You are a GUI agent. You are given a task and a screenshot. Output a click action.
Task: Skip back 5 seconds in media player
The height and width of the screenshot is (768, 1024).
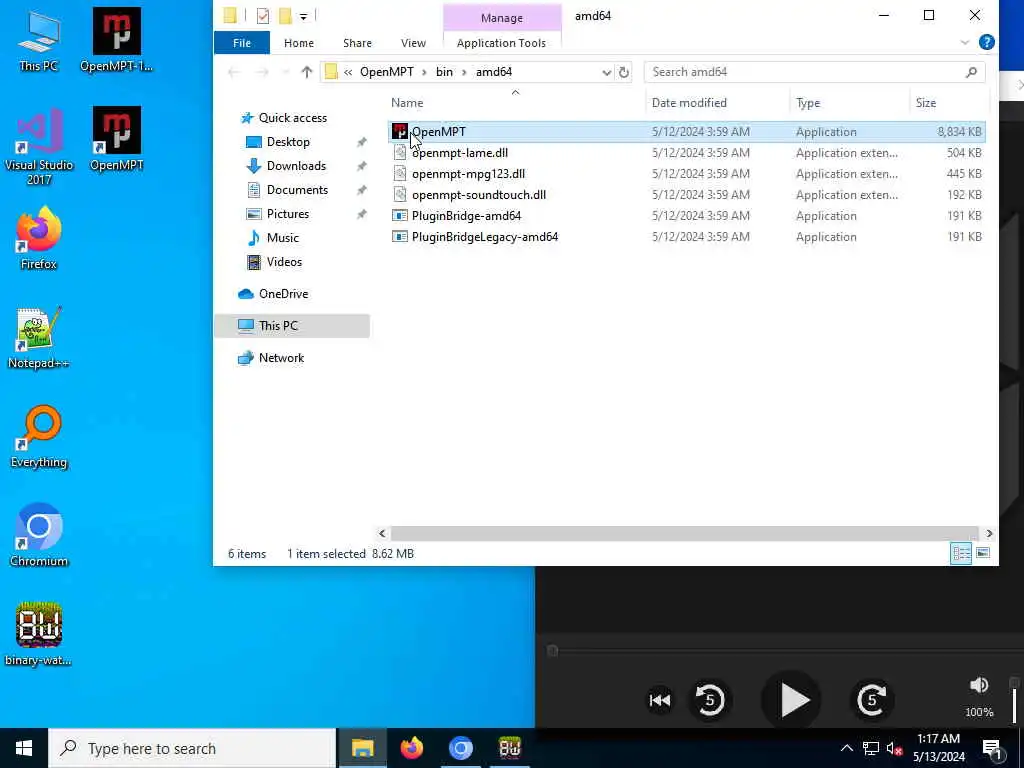[x=710, y=701]
